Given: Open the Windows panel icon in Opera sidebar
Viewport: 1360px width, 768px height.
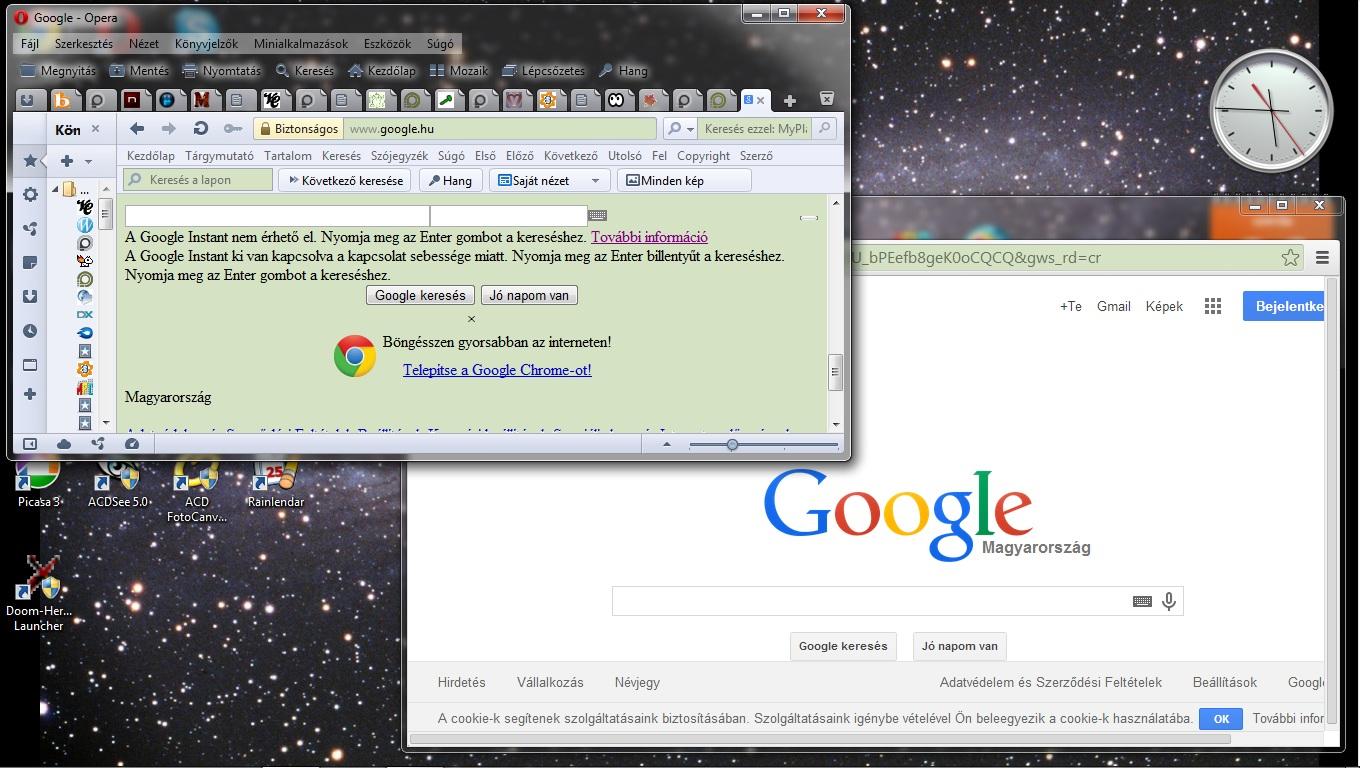Looking at the screenshot, I should 30,365.
